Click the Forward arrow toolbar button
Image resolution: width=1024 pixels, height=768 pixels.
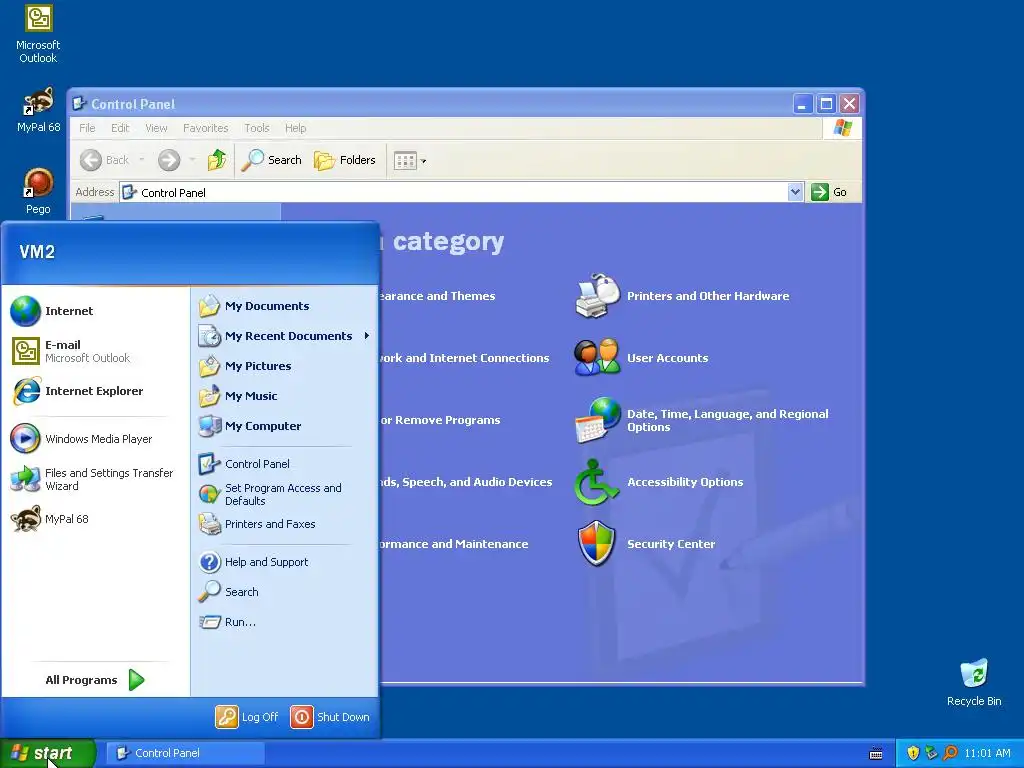click(x=169, y=160)
